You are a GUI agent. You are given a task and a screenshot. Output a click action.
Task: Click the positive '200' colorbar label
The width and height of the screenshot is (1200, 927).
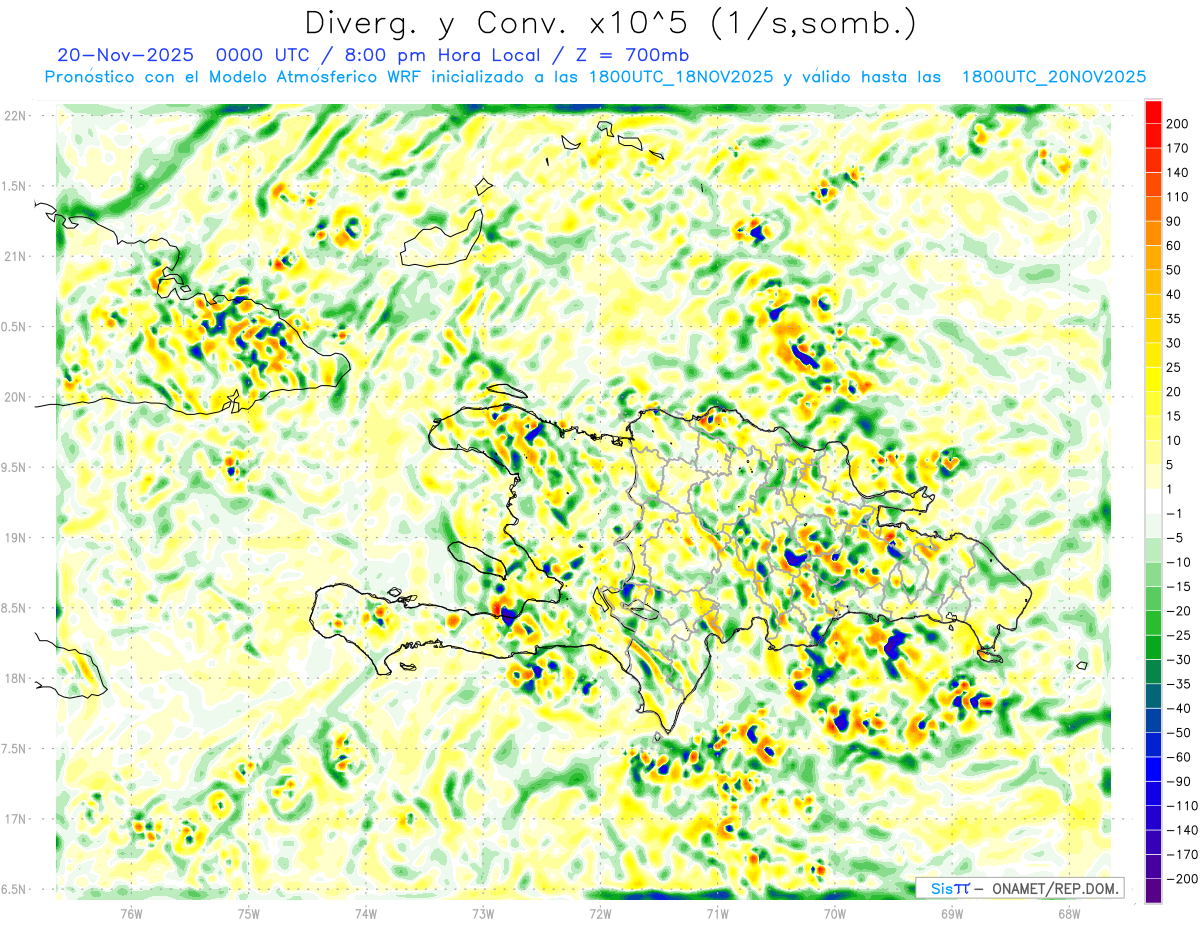pos(1177,124)
